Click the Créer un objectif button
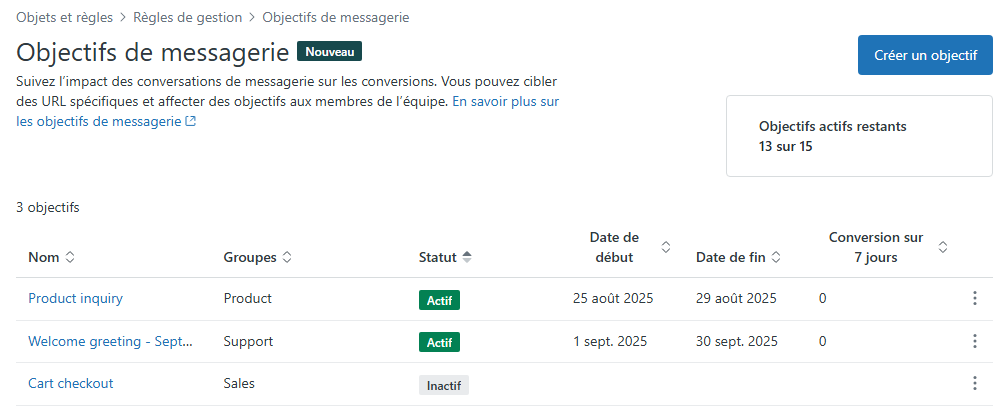Image resolution: width=1007 pixels, height=419 pixels. click(925, 55)
